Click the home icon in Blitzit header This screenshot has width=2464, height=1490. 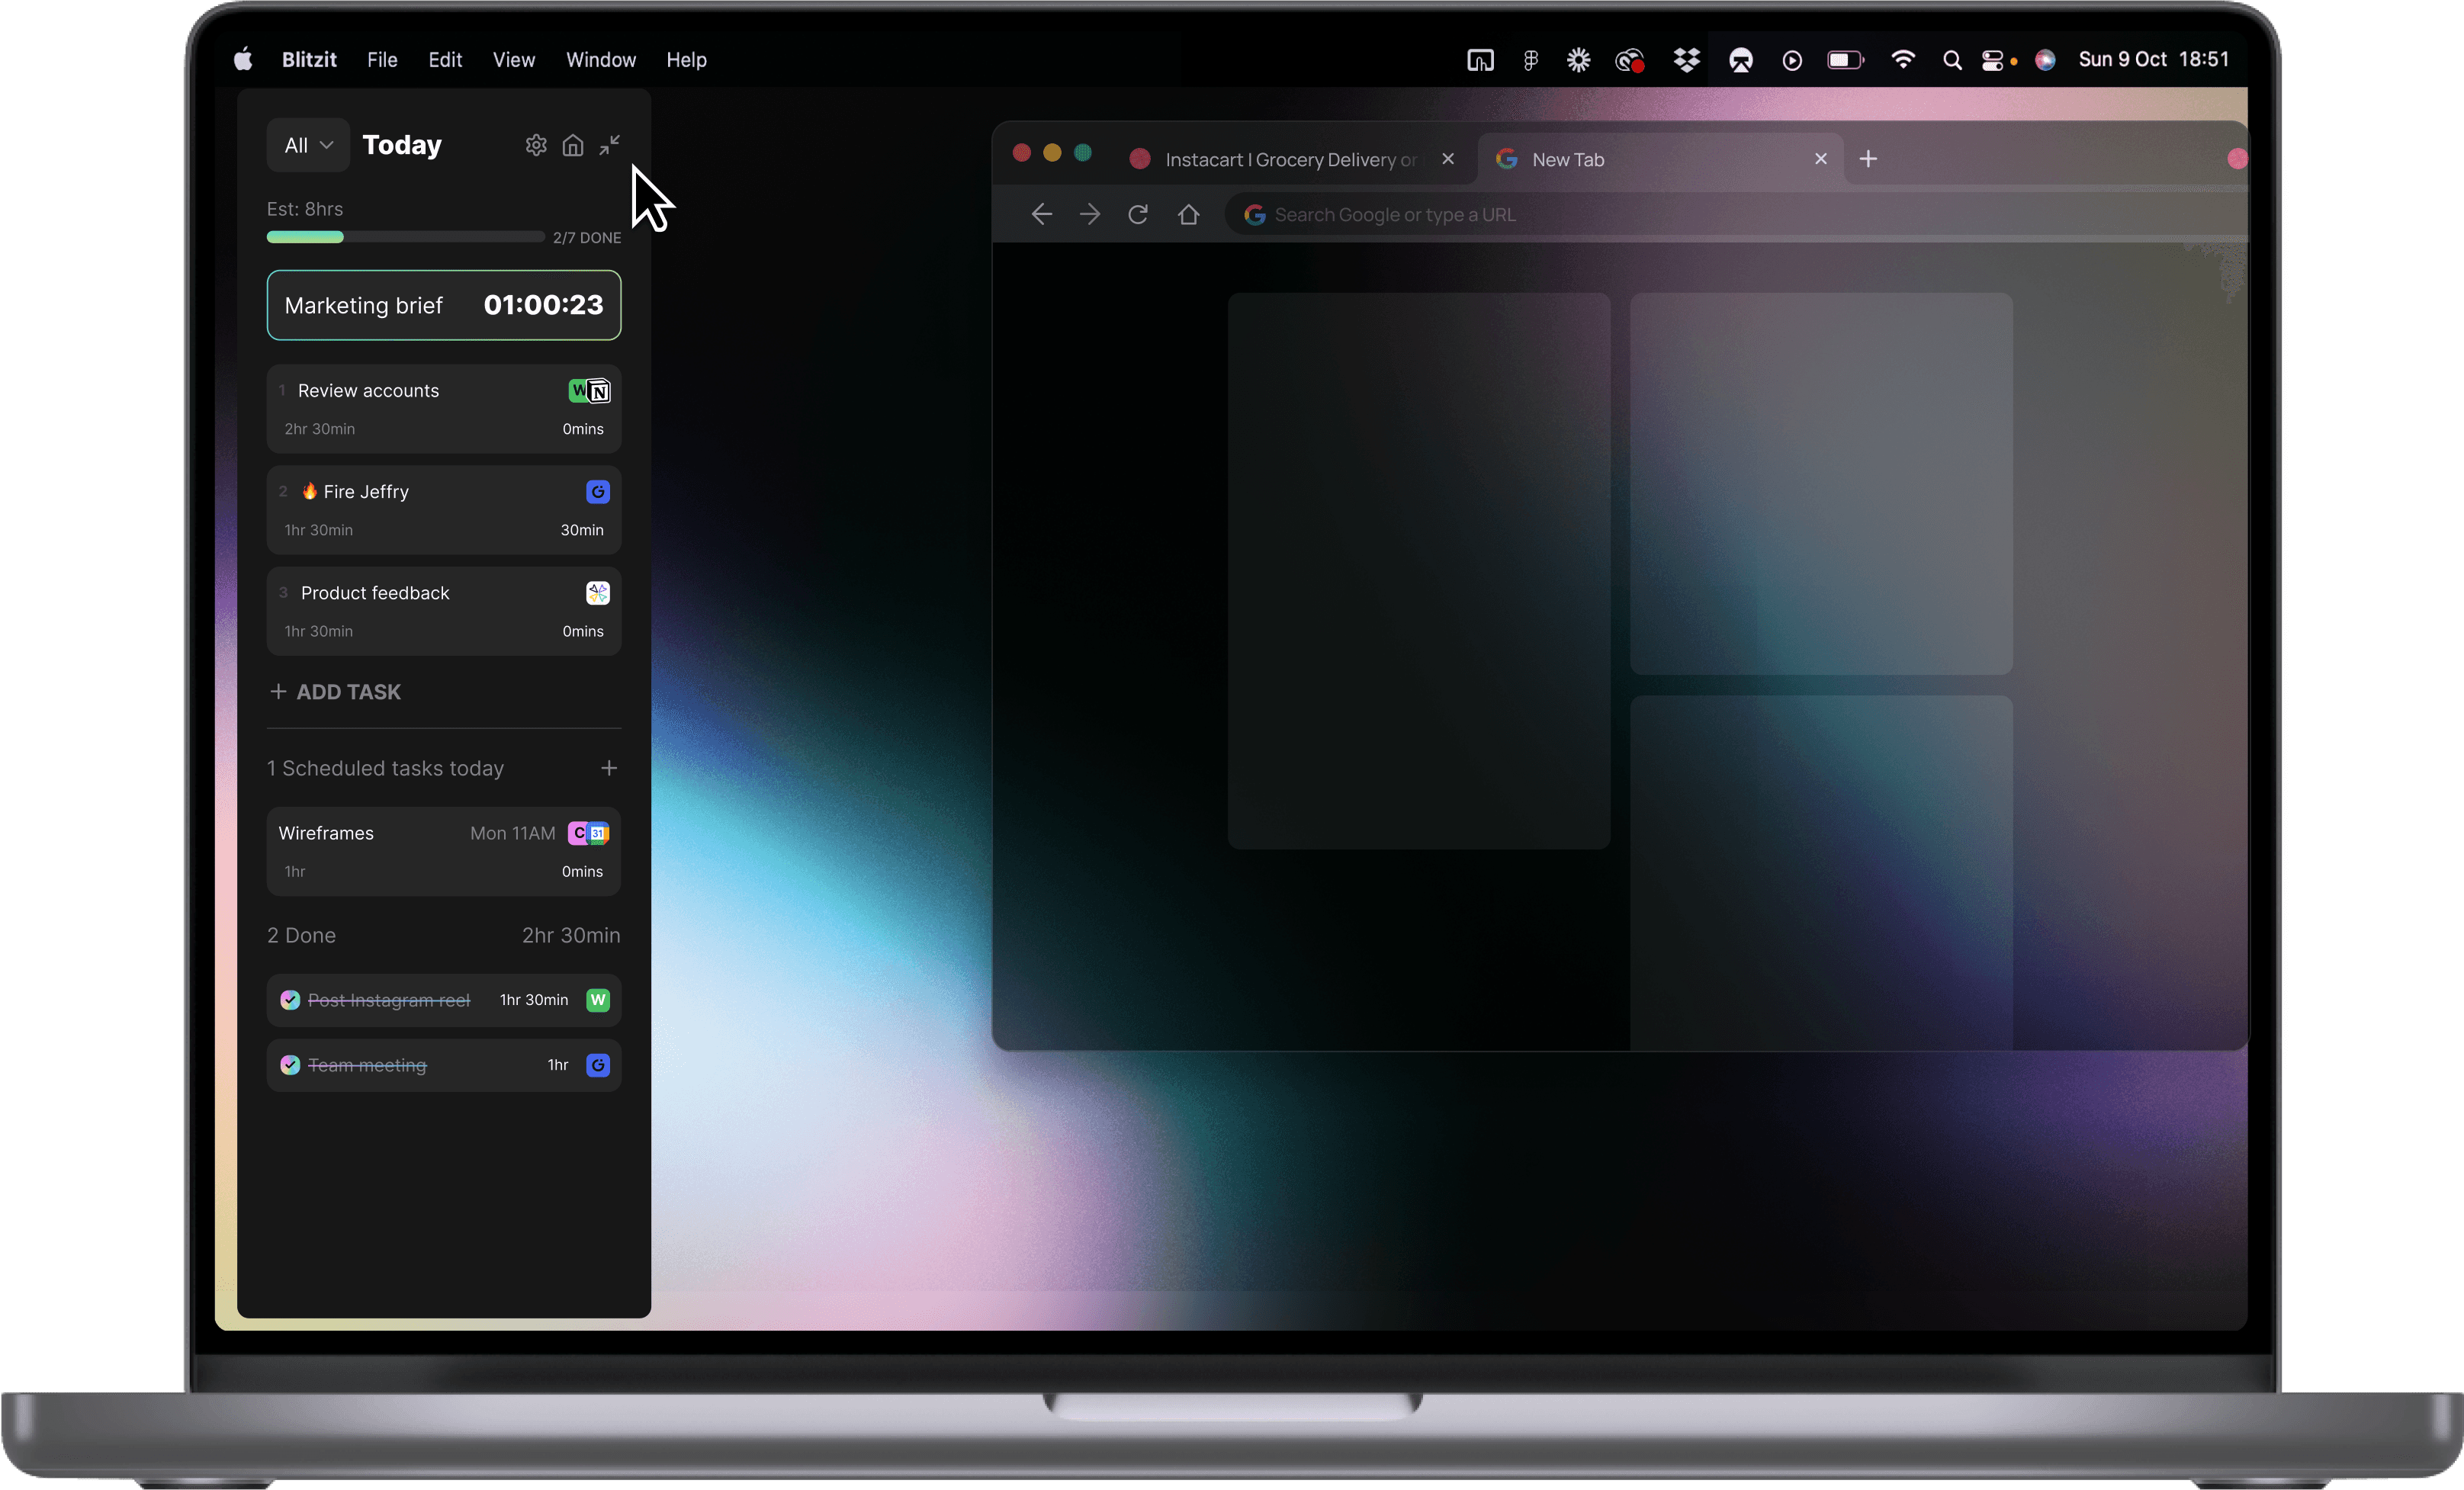[573, 145]
